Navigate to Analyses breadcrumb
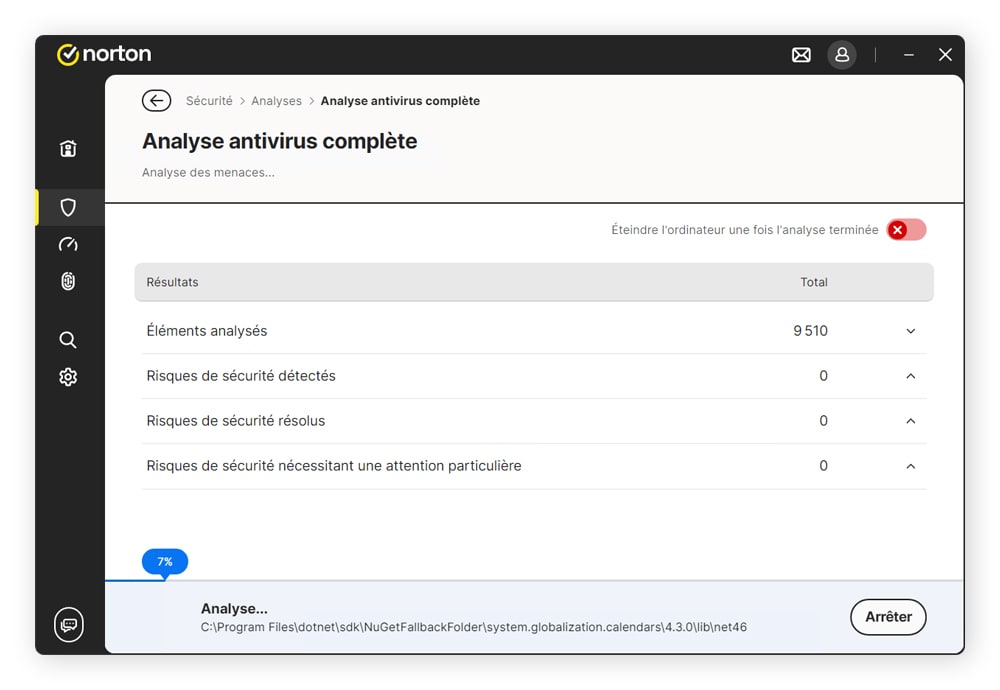This screenshot has width=1000, height=690. tap(276, 101)
